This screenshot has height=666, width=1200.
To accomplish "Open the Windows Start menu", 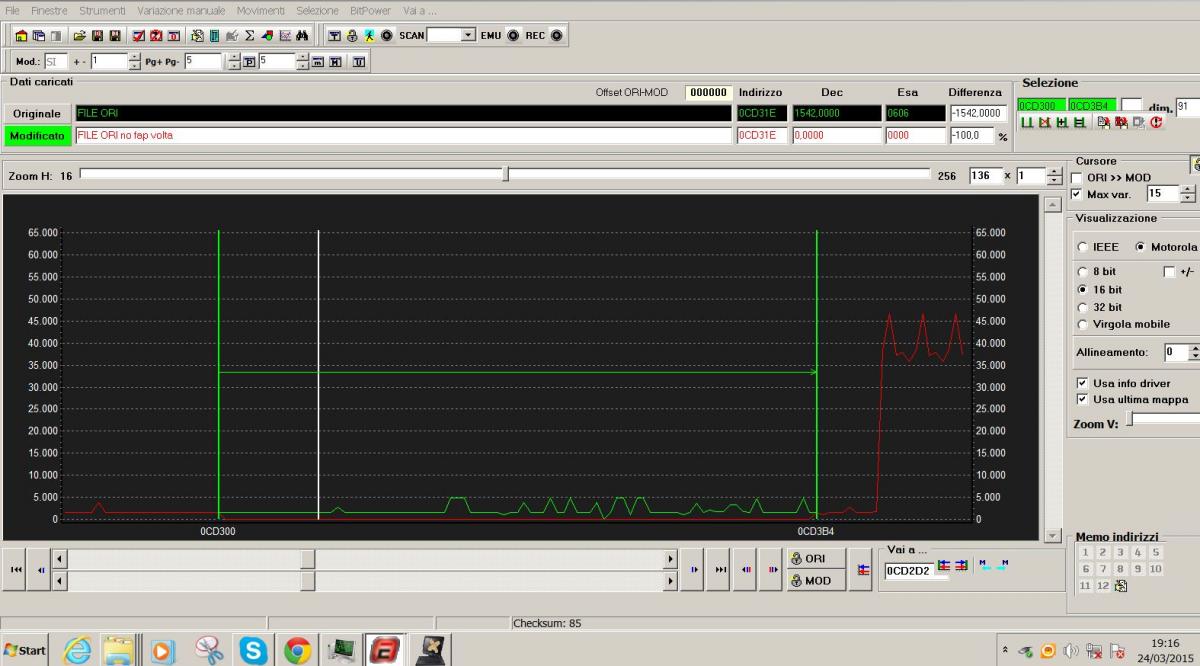I will pos(24,650).
